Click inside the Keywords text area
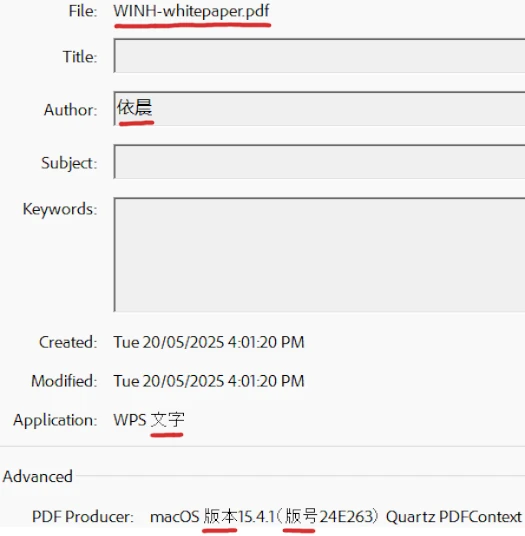The height and width of the screenshot is (536, 525). coord(319,255)
